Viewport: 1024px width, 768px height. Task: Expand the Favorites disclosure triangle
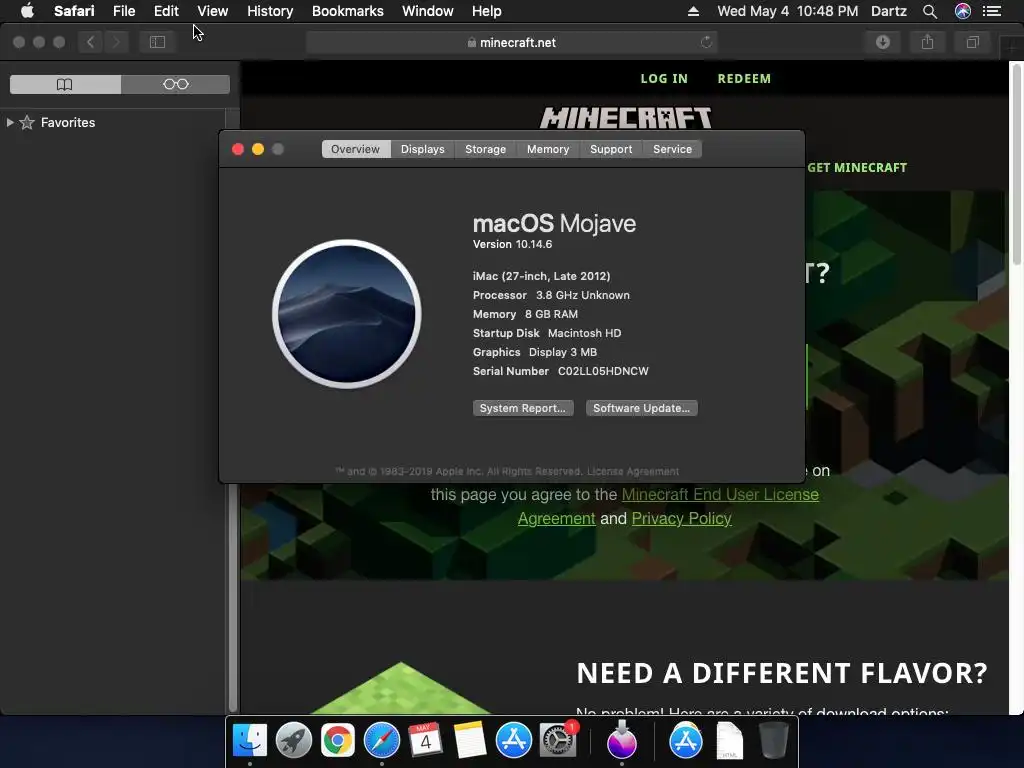(x=10, y=122)
